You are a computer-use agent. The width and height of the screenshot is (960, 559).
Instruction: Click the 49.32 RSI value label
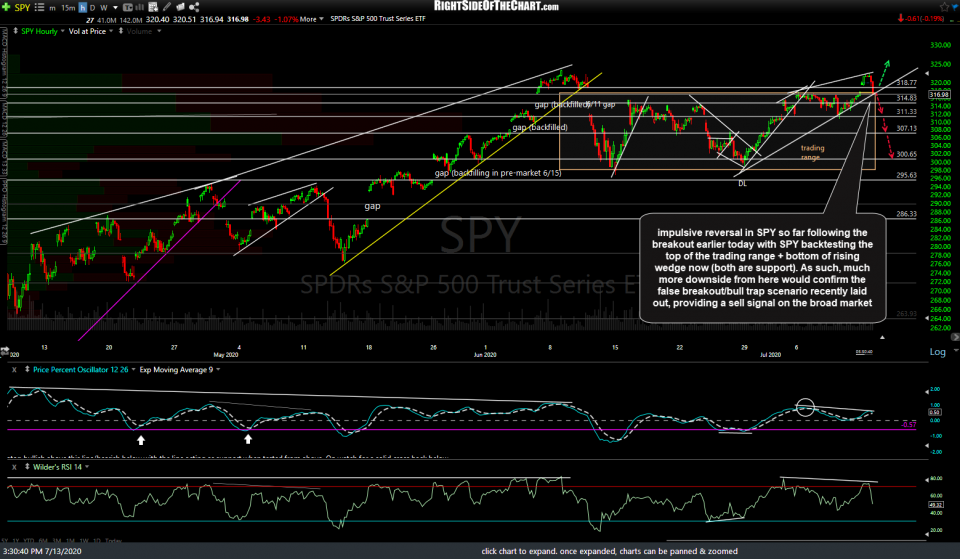pyautogui.click(x=935, y=505)
